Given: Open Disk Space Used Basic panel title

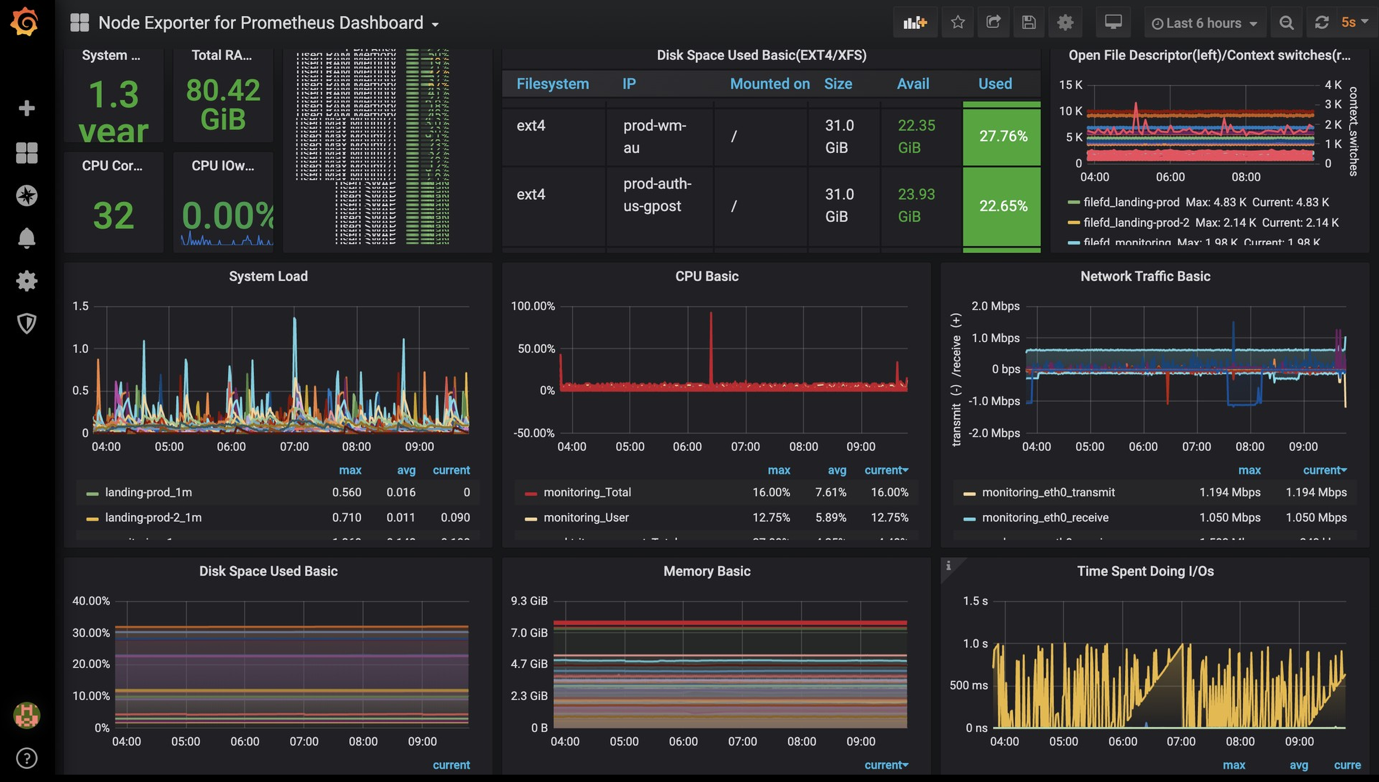Looking at the screenshot, I should [268, 571].
